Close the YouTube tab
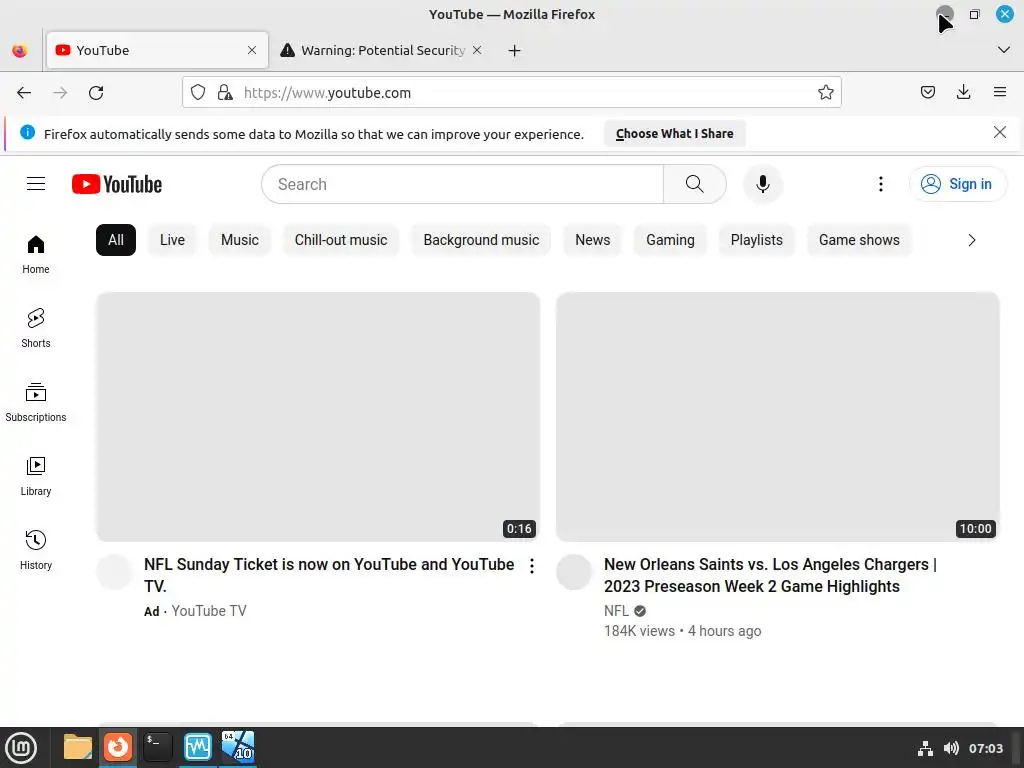Screen dimensions: 1024x768 pyautogui.click(x=251, y=50)
